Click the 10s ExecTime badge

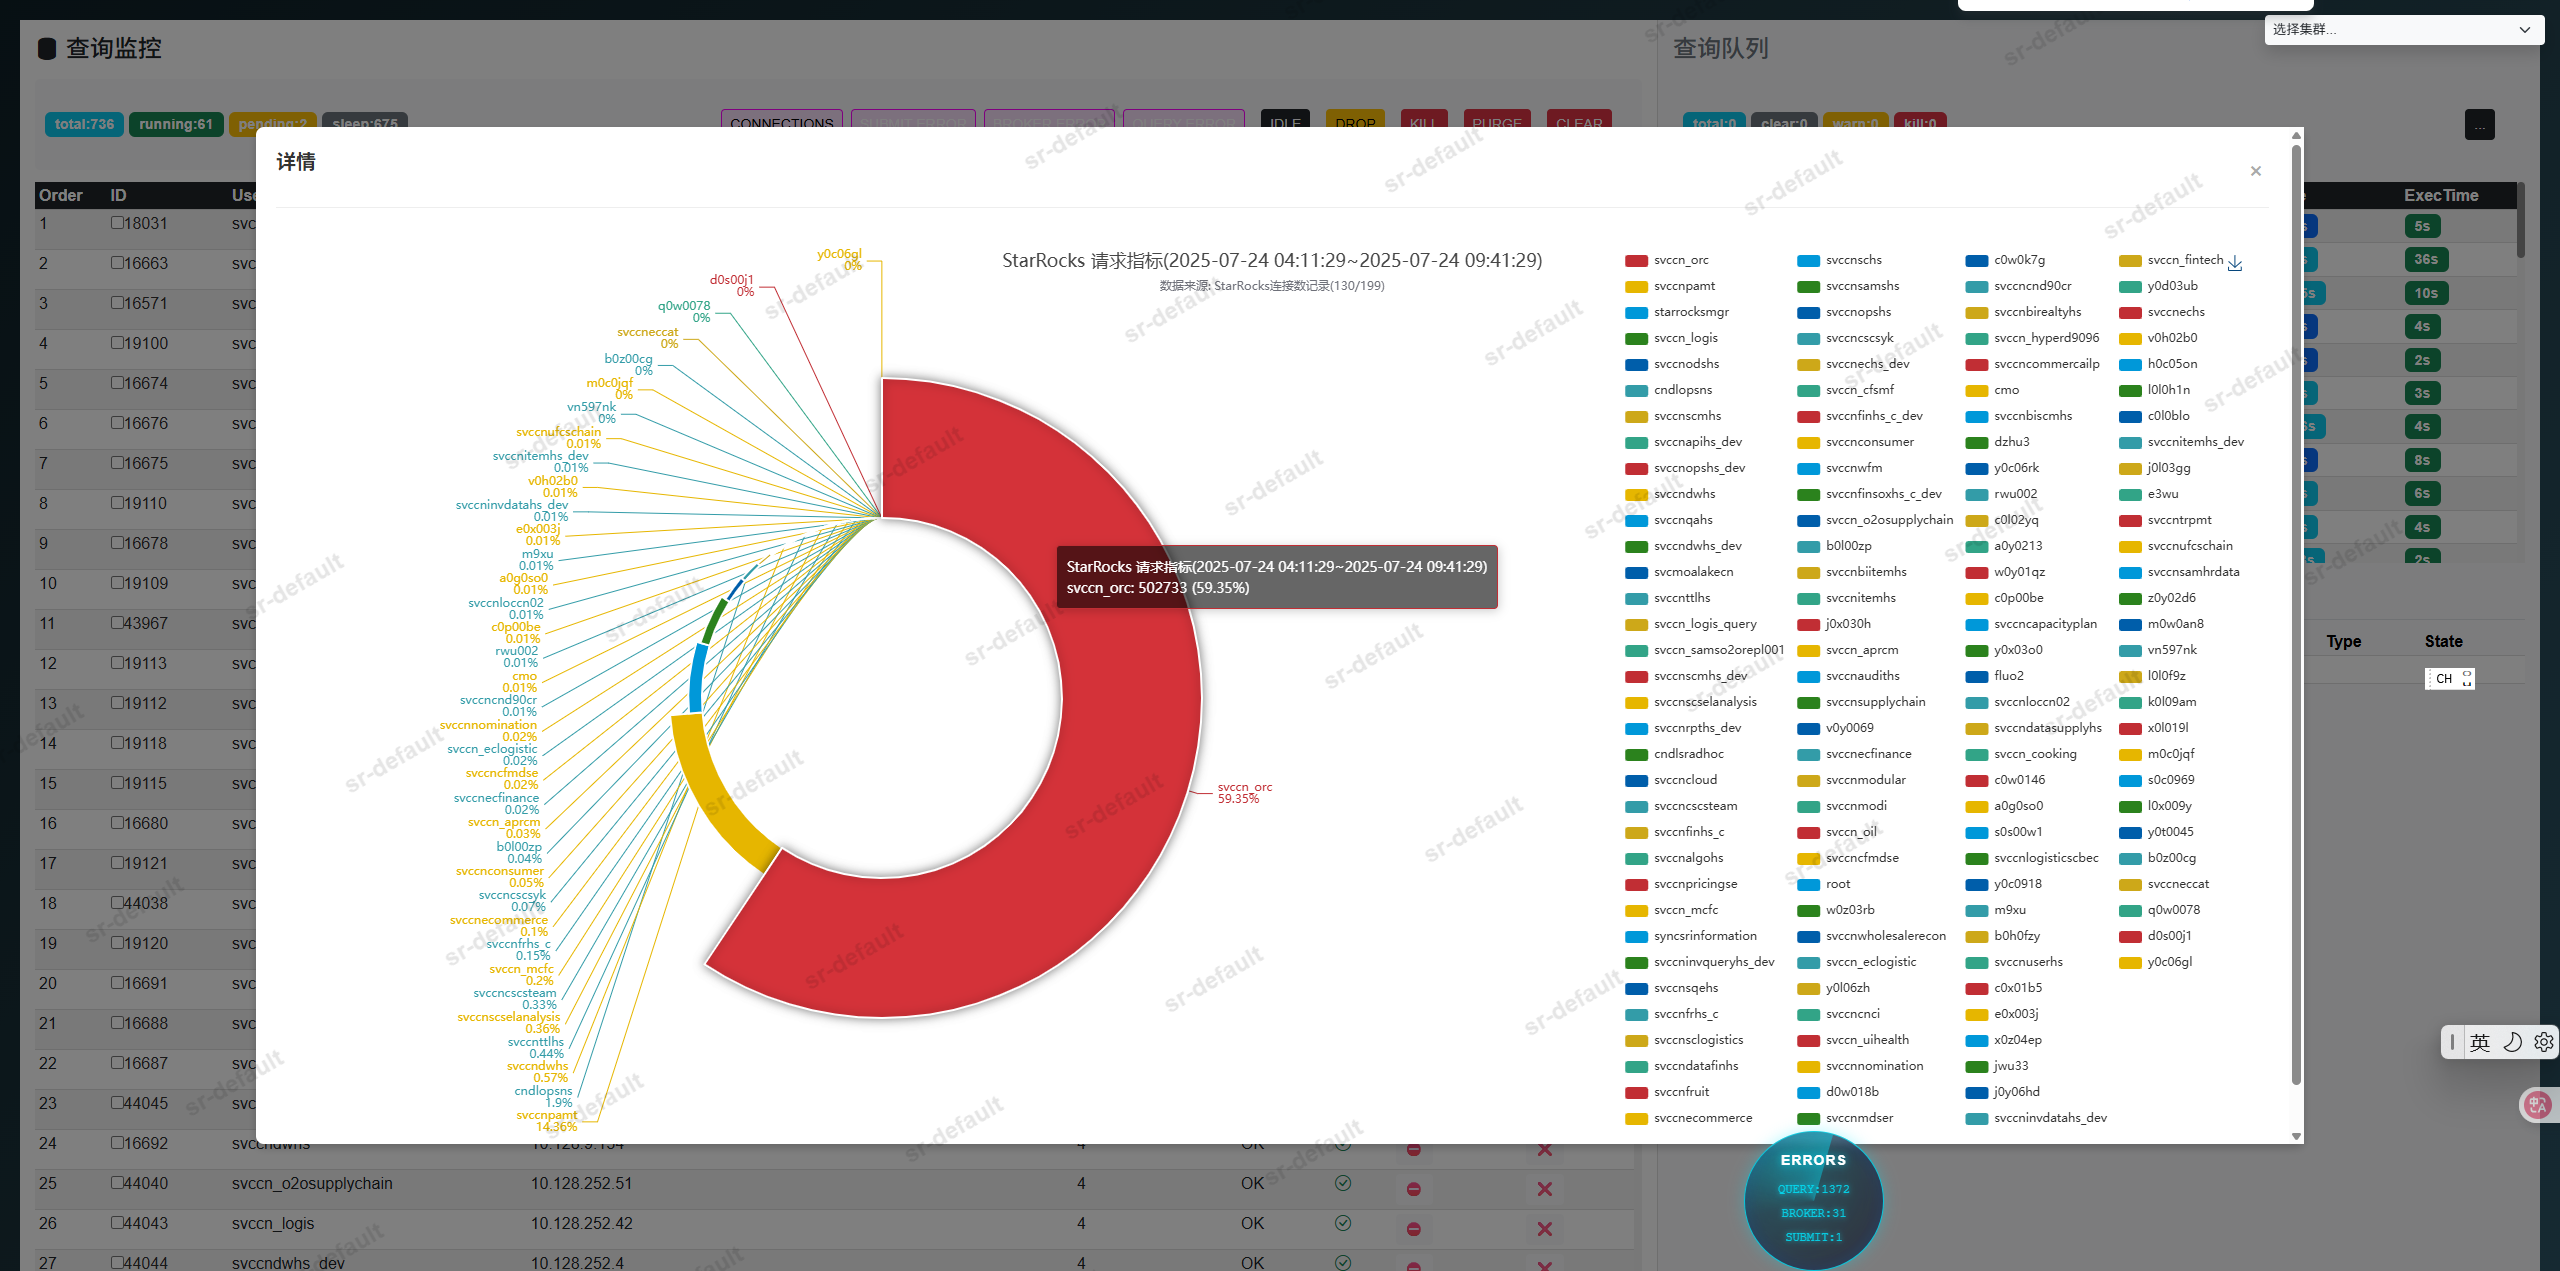coord(2426,293)
